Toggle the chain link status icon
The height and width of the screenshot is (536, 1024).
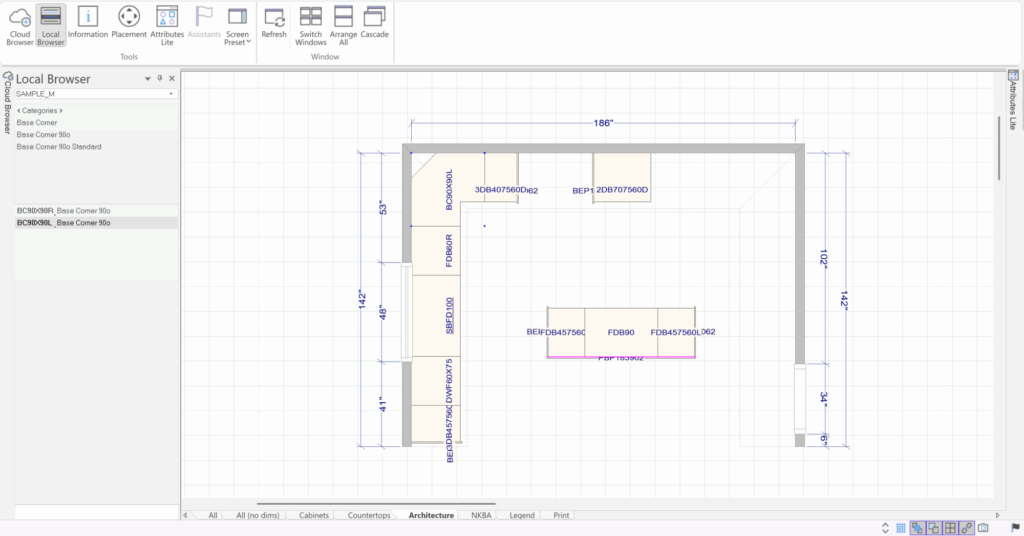967,528
